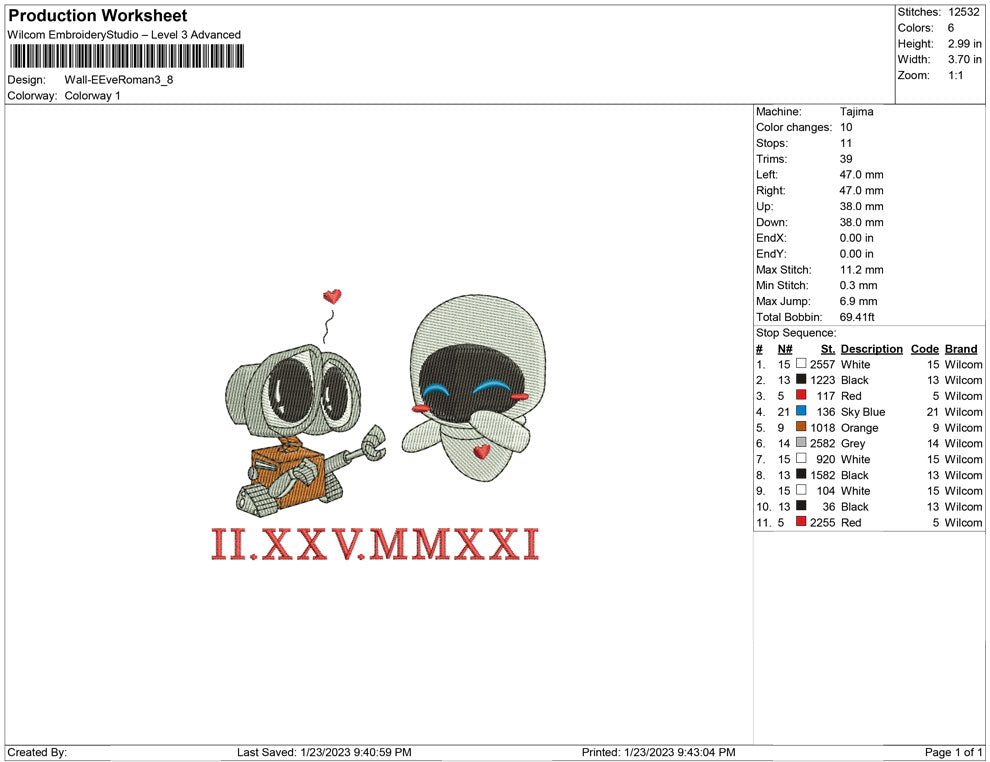Click the 'Production Worksheet' title
Image resolution: width=990 pixels, height=762 pixels.
click(x=98, y=16)
